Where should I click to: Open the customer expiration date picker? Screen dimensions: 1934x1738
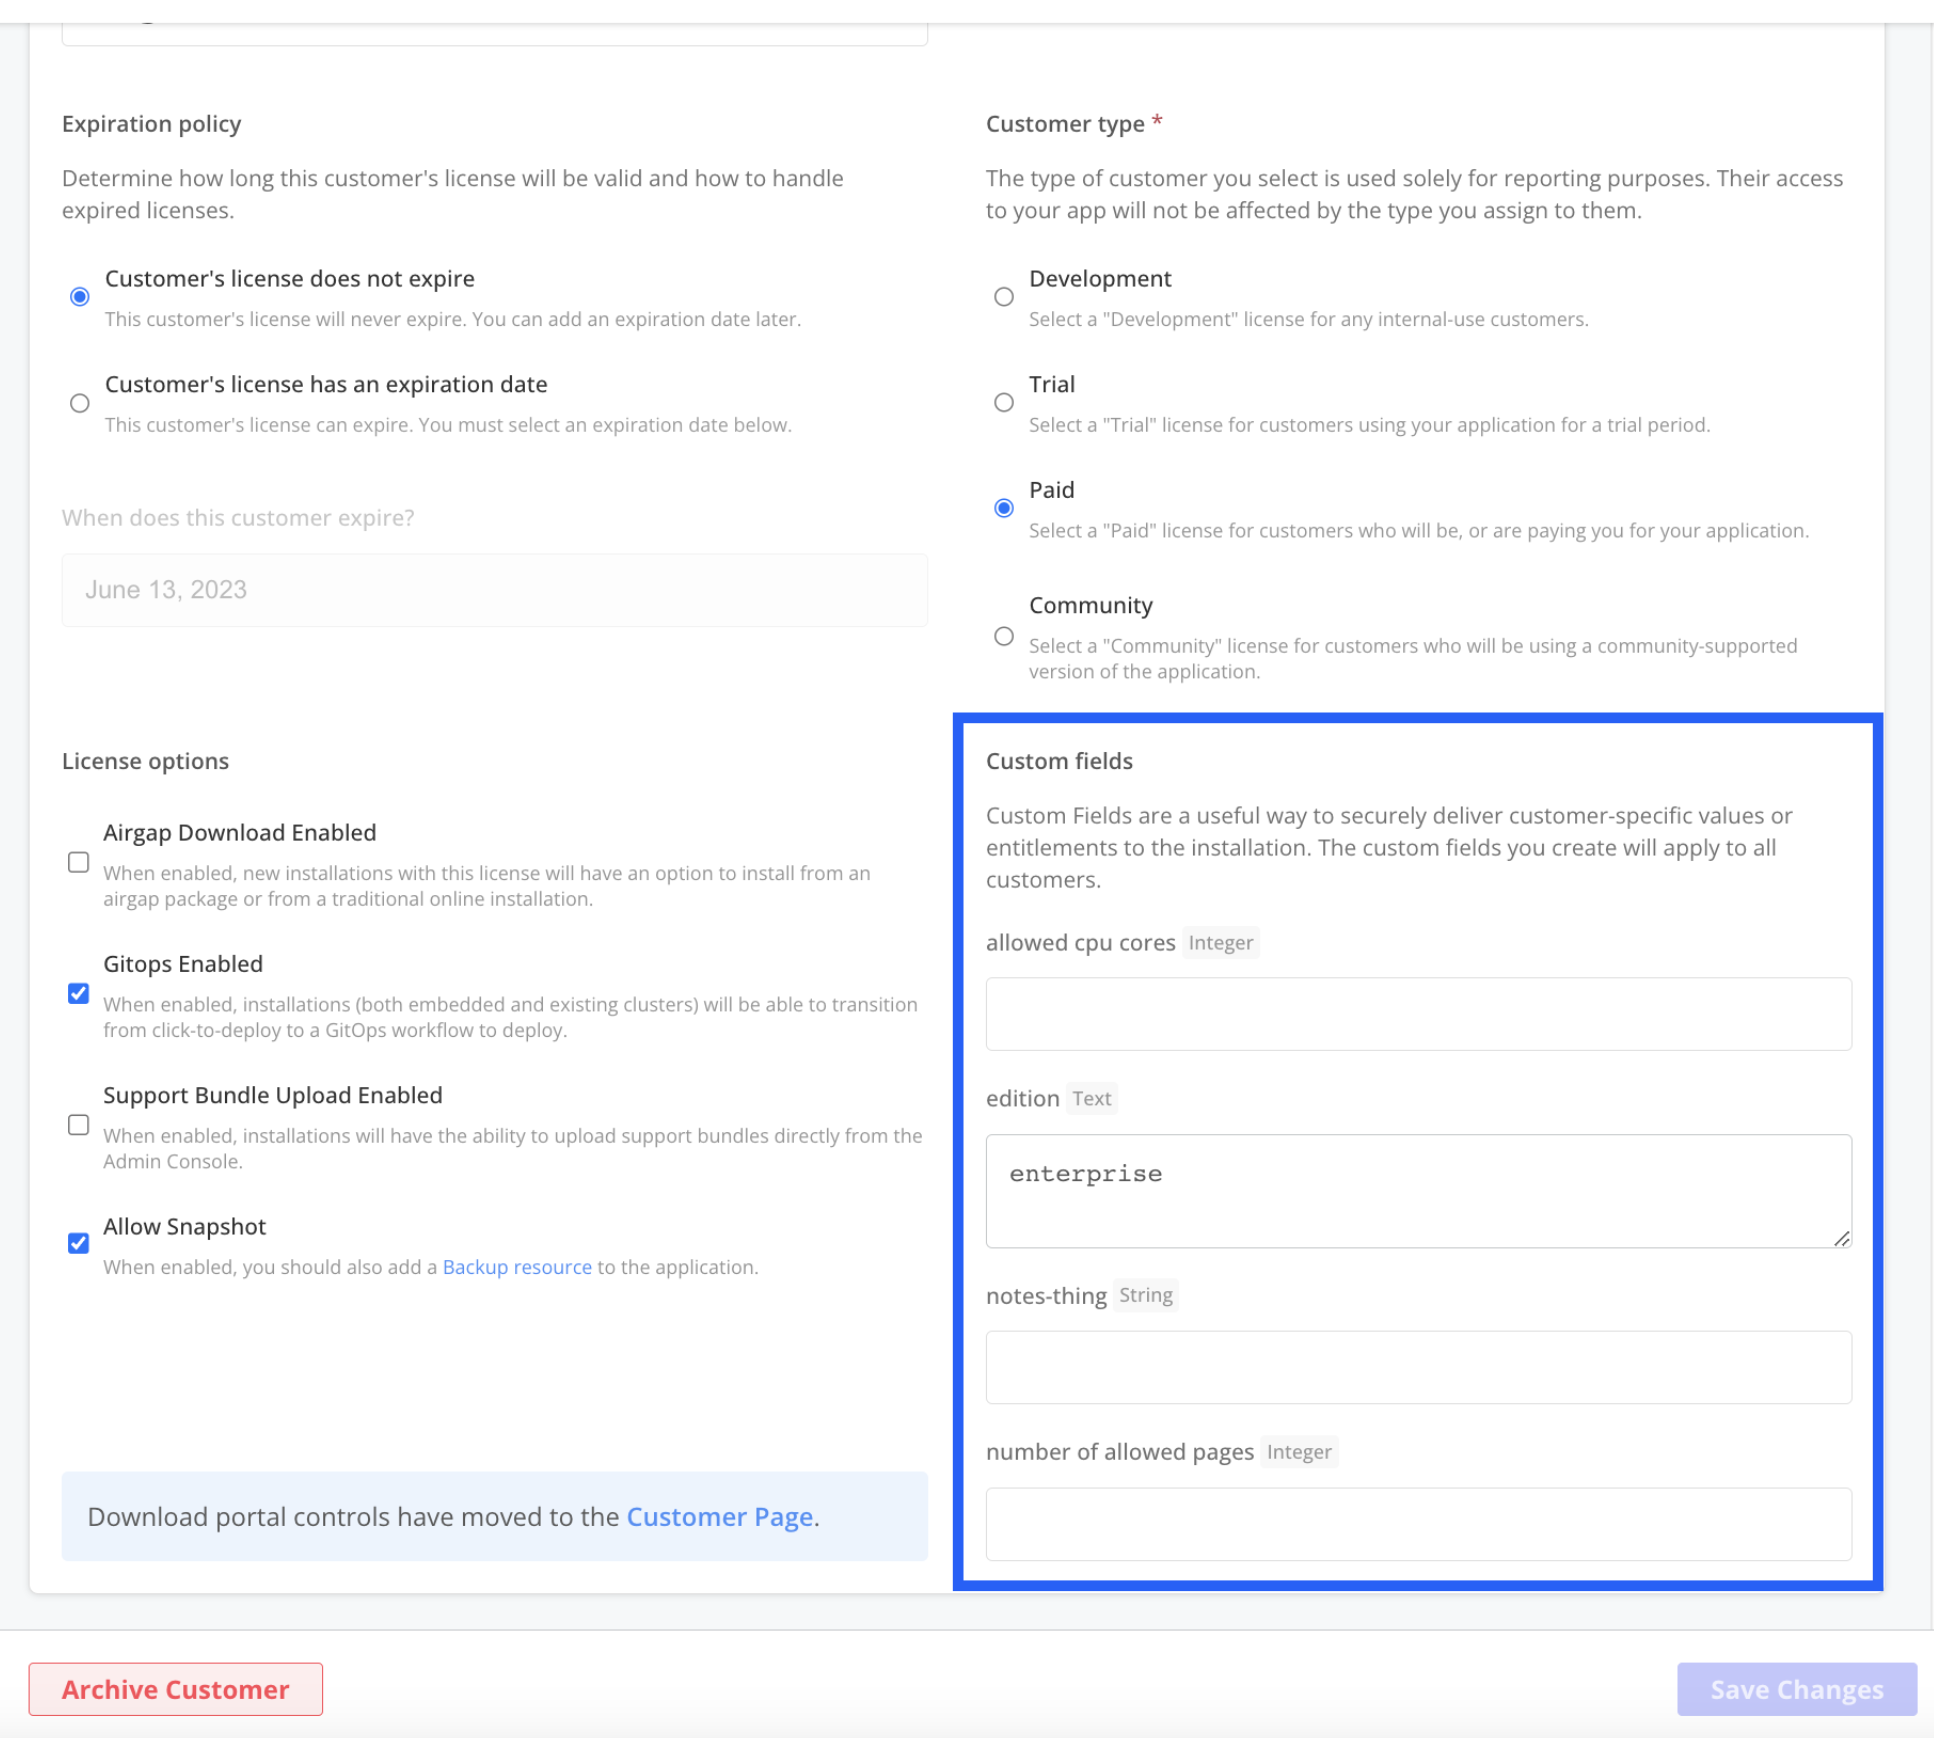pos(494,590)
